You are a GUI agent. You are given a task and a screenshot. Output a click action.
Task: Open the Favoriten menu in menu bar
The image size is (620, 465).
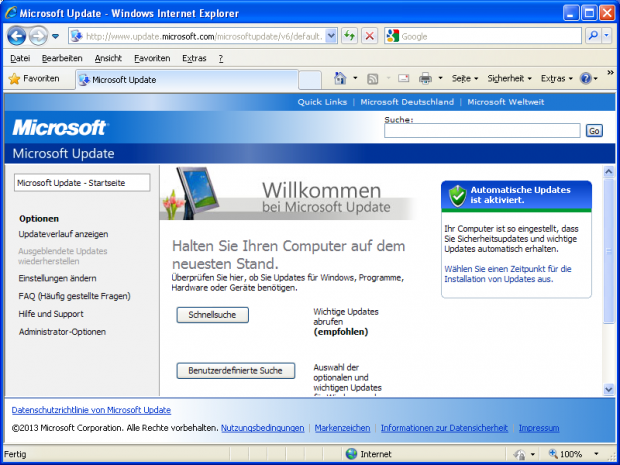(152, 59)
